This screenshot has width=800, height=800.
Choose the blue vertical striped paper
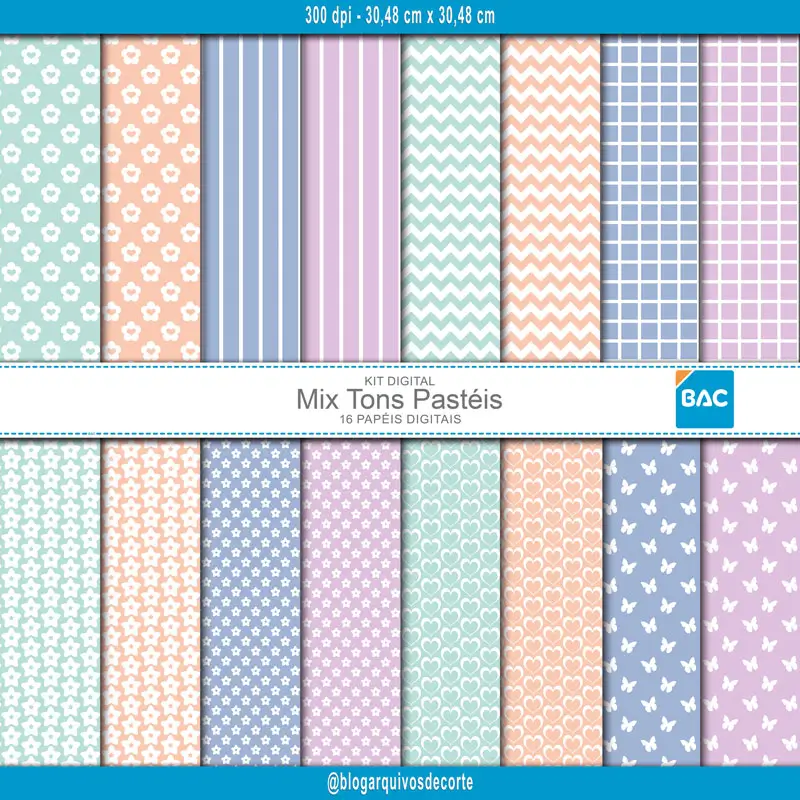tap(251, 198)
